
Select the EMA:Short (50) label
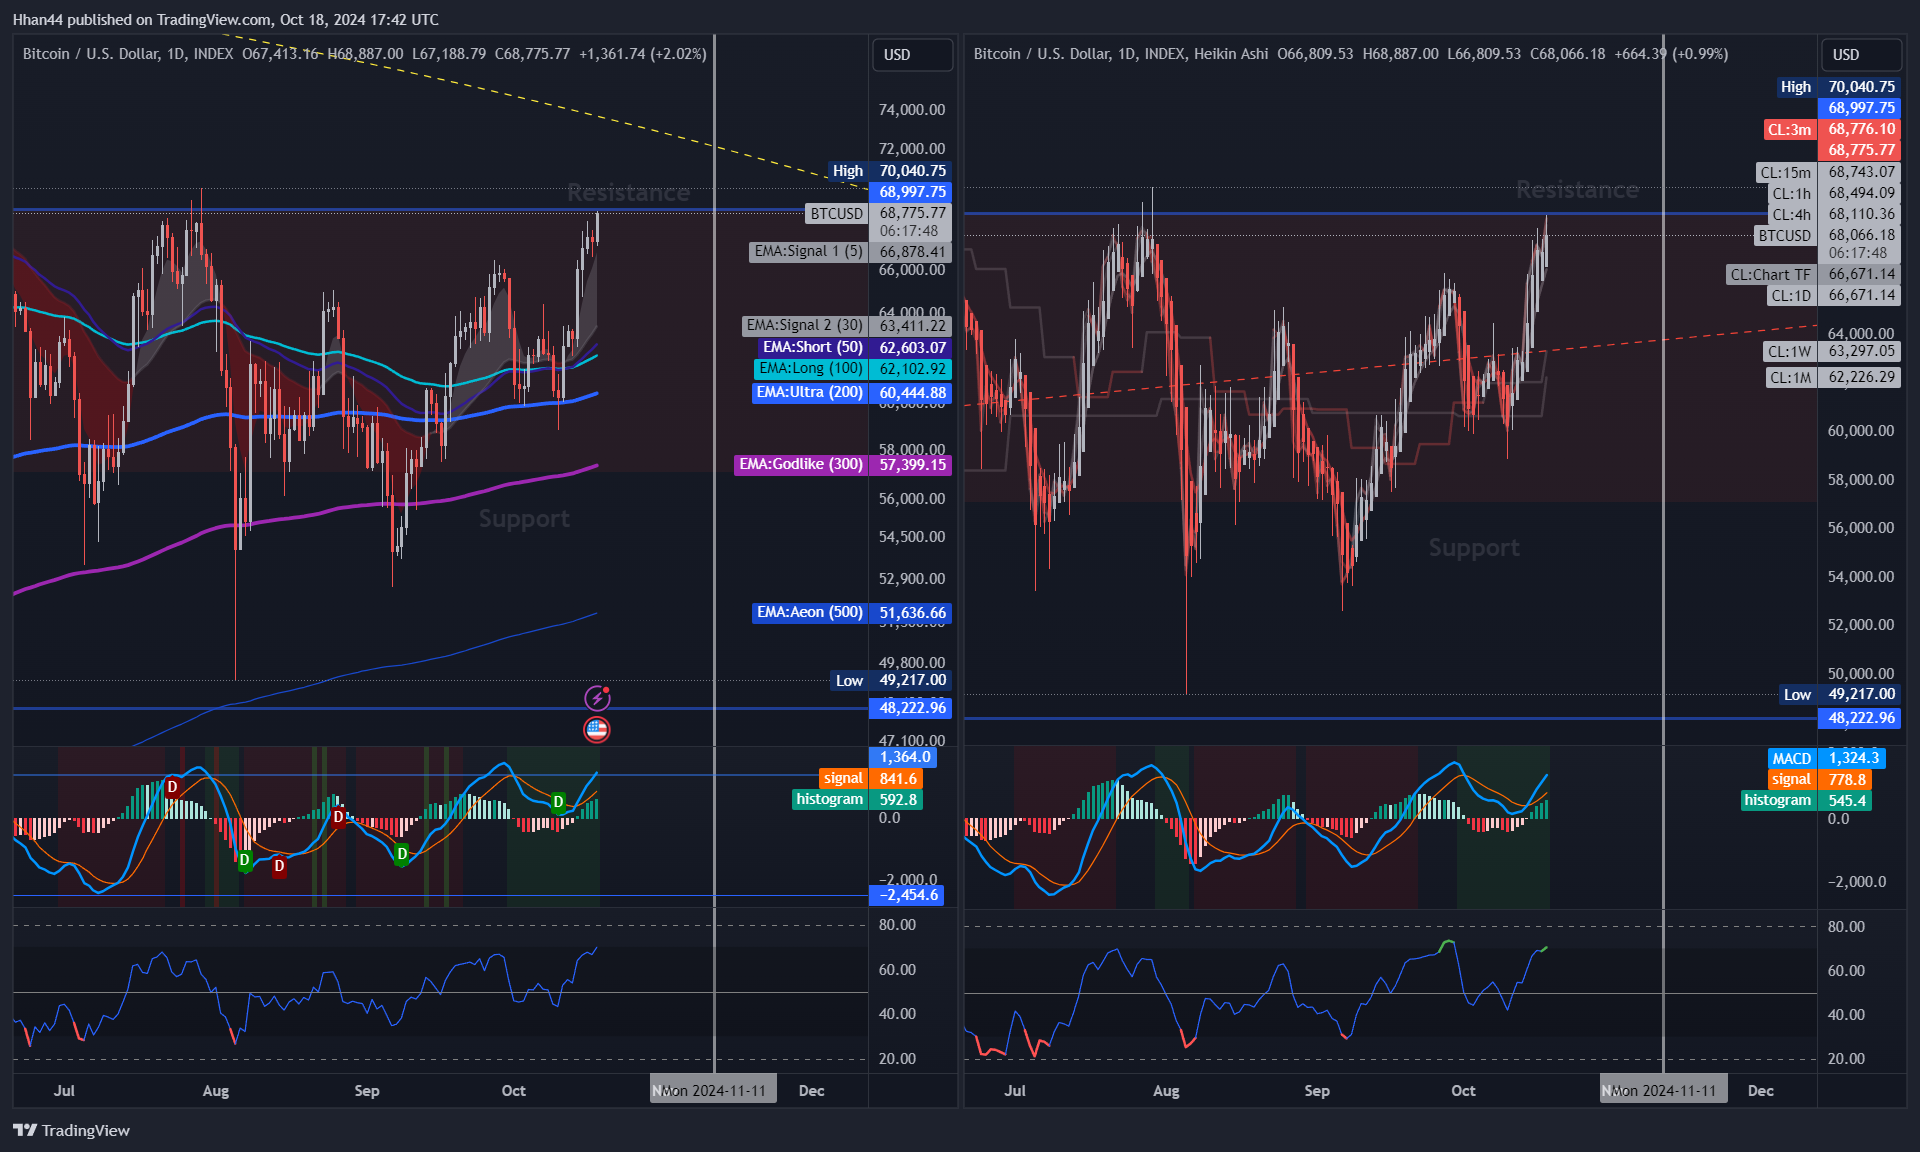(855, 348)
